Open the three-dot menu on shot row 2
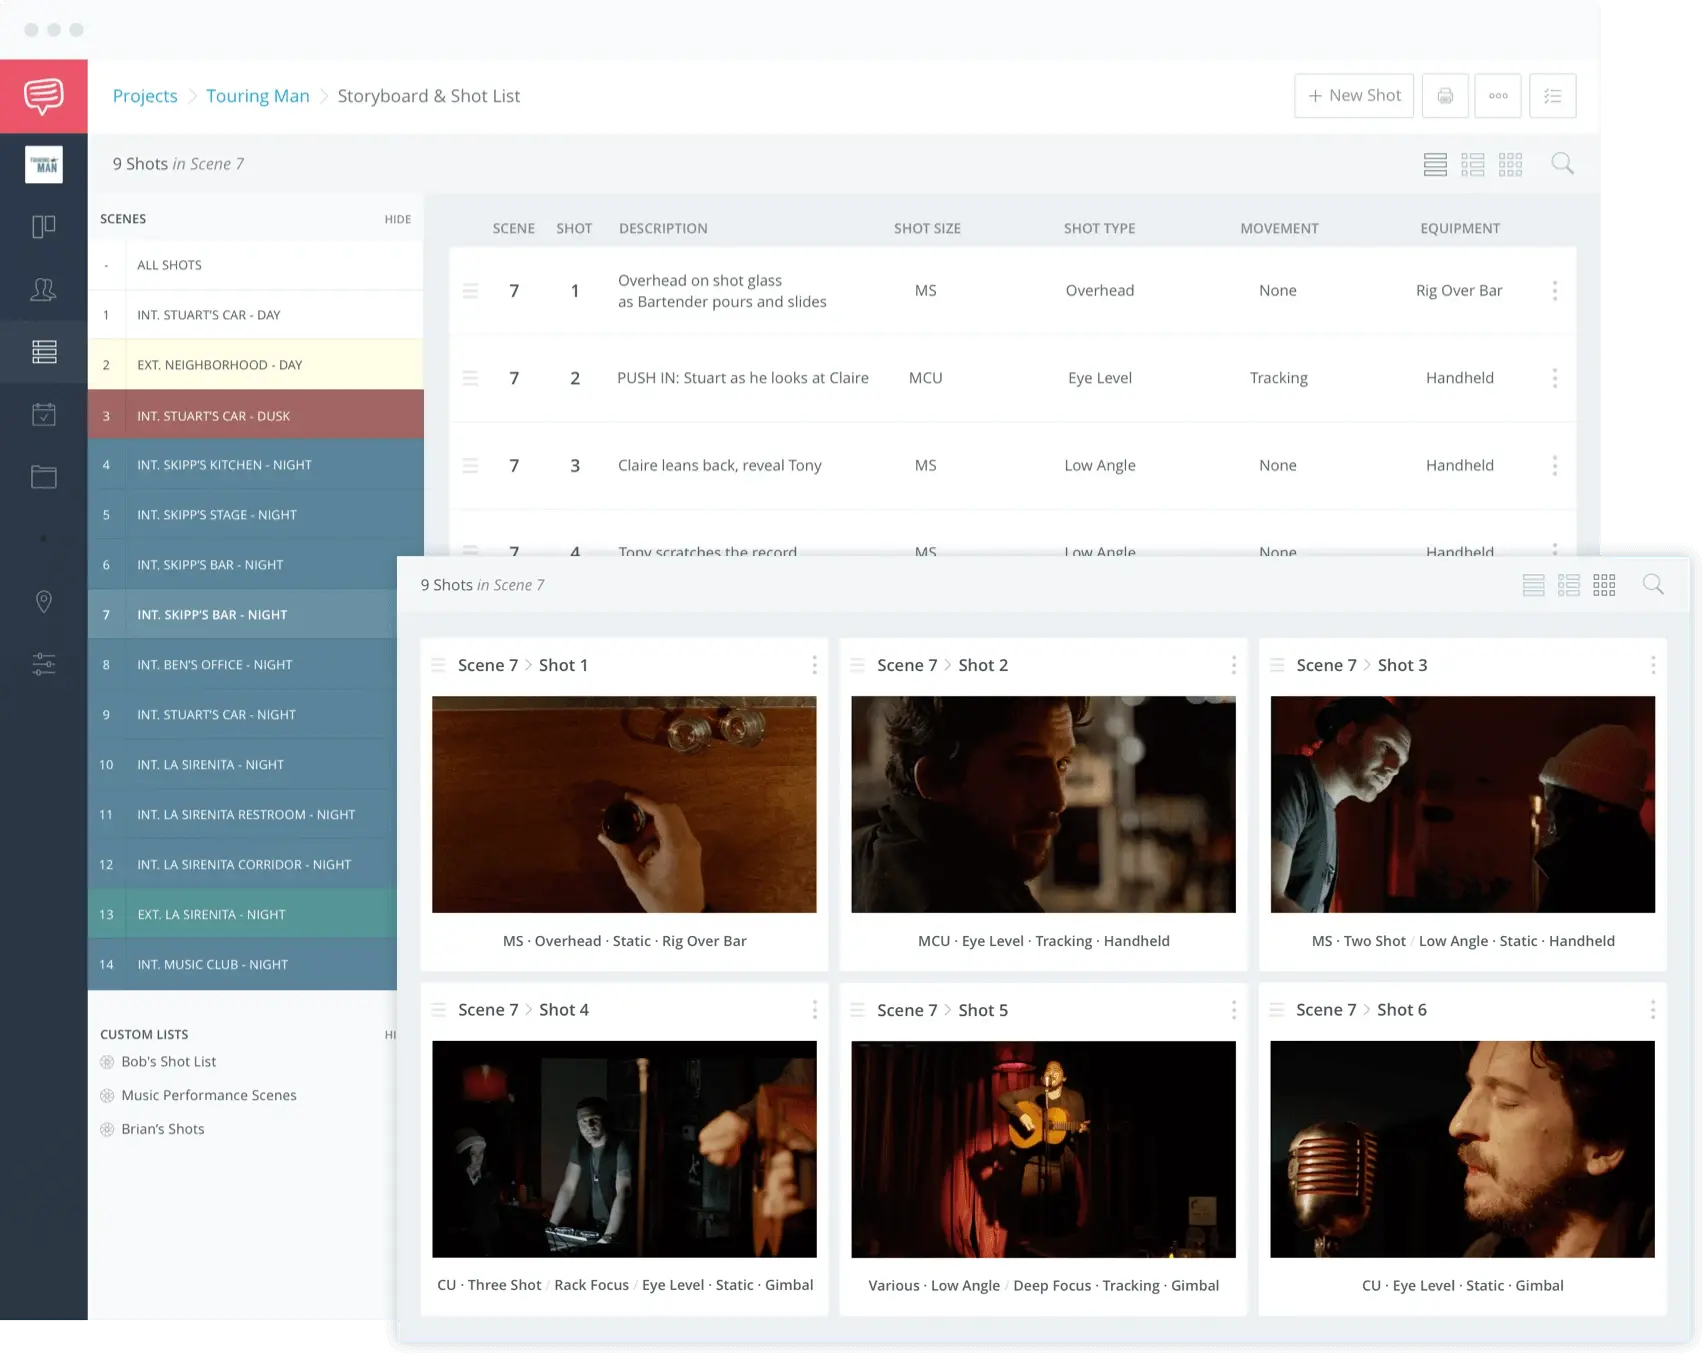1708x1358 pixels. pos(1554,378)
